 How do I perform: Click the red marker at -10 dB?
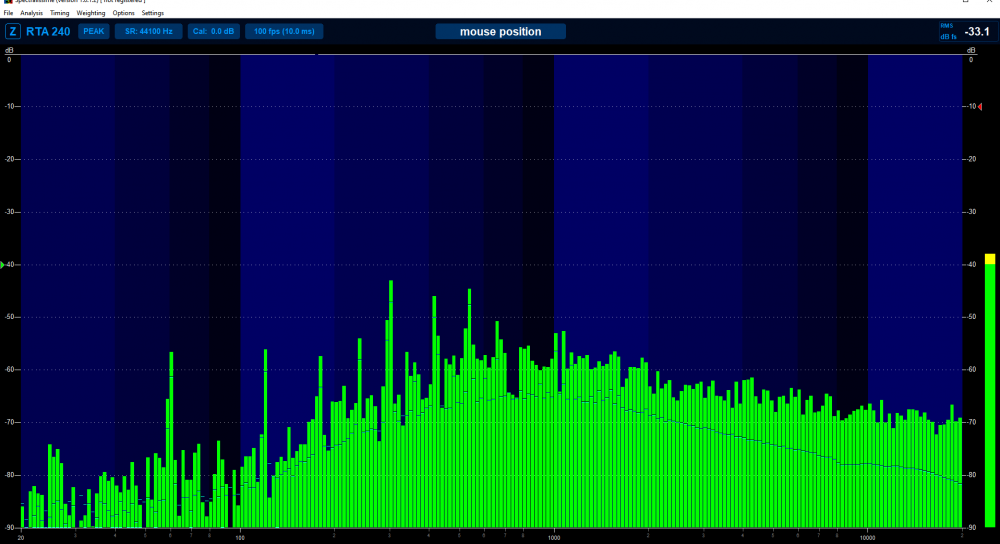point(980,107)
